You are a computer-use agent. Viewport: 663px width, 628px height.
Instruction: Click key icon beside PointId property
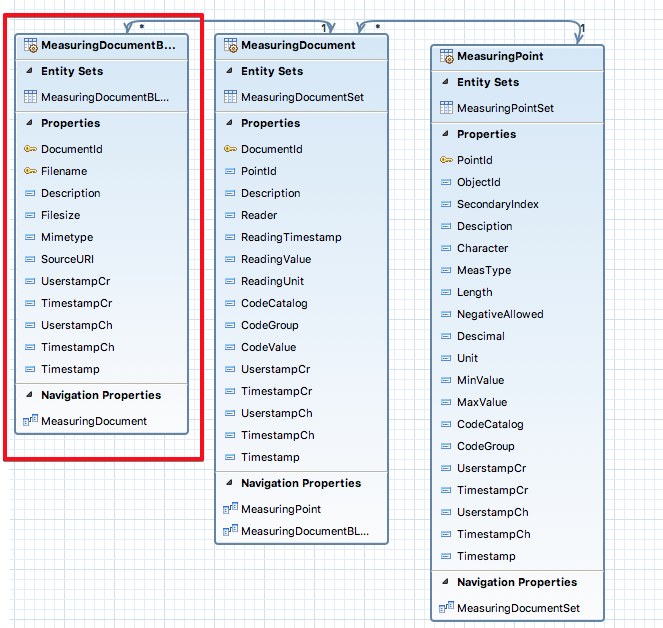[446, 160]
